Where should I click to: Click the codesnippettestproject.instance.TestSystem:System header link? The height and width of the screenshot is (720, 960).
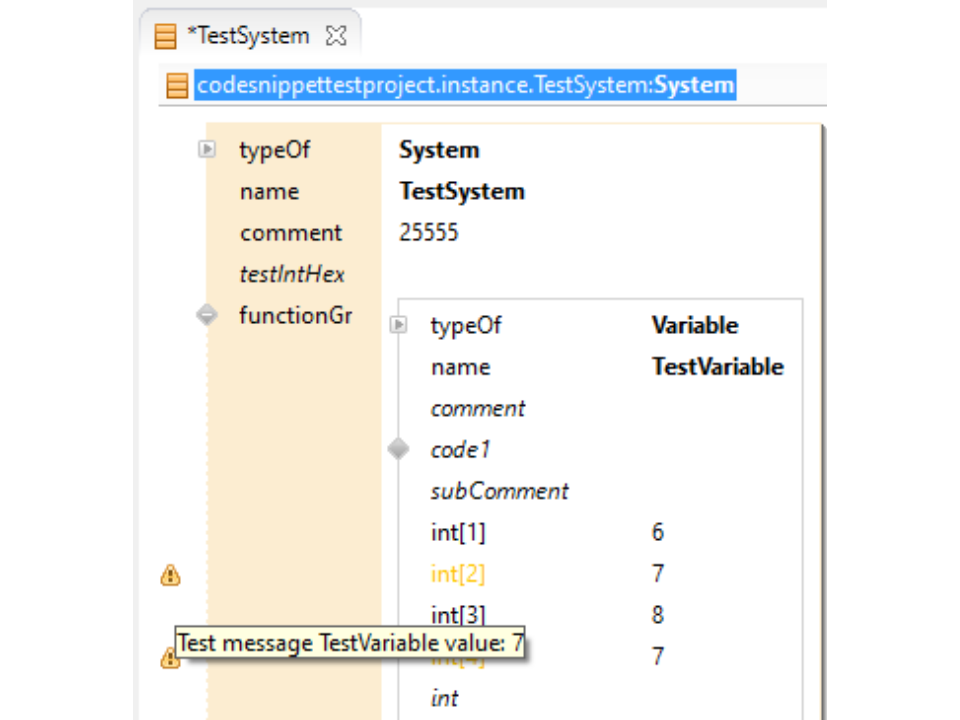465,86
